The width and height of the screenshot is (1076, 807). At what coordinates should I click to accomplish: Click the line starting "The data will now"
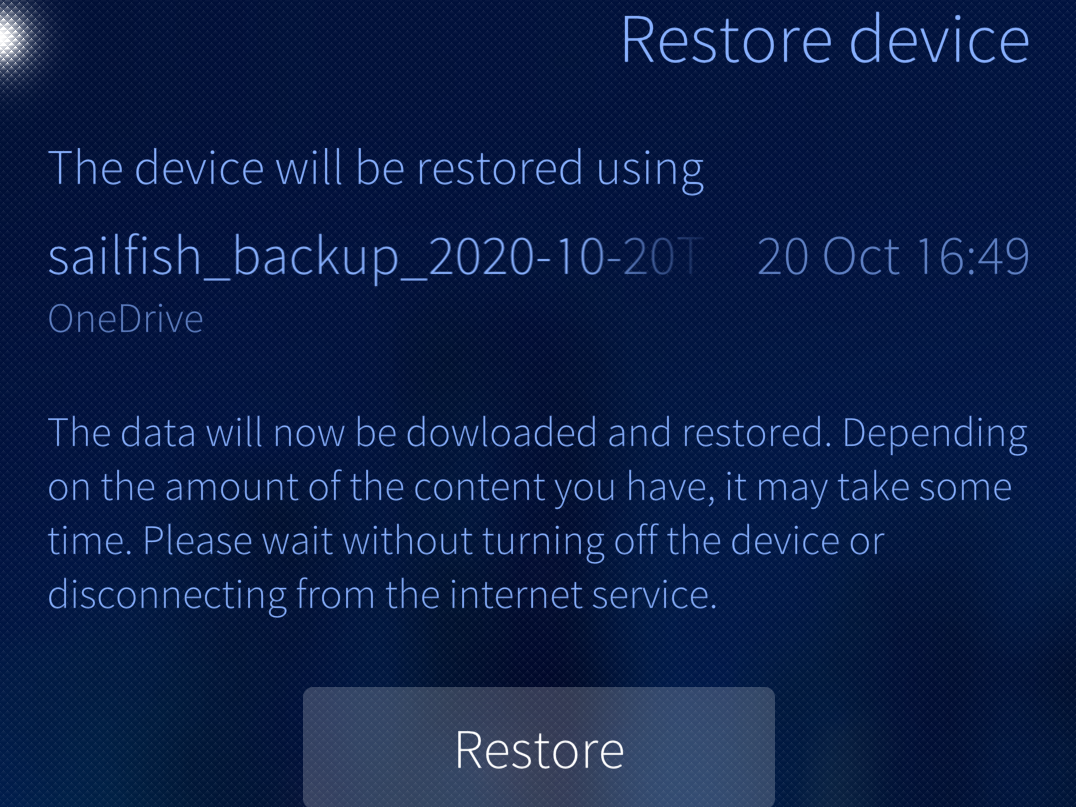tap(537, 434)
